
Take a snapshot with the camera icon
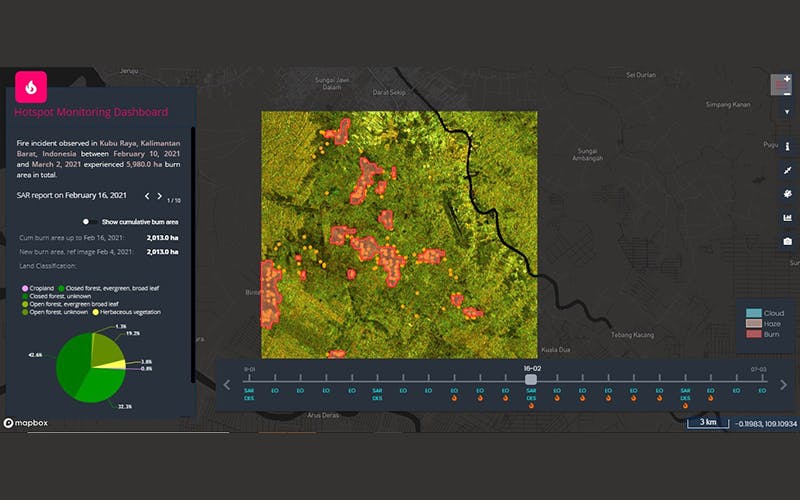click(787, 241)
